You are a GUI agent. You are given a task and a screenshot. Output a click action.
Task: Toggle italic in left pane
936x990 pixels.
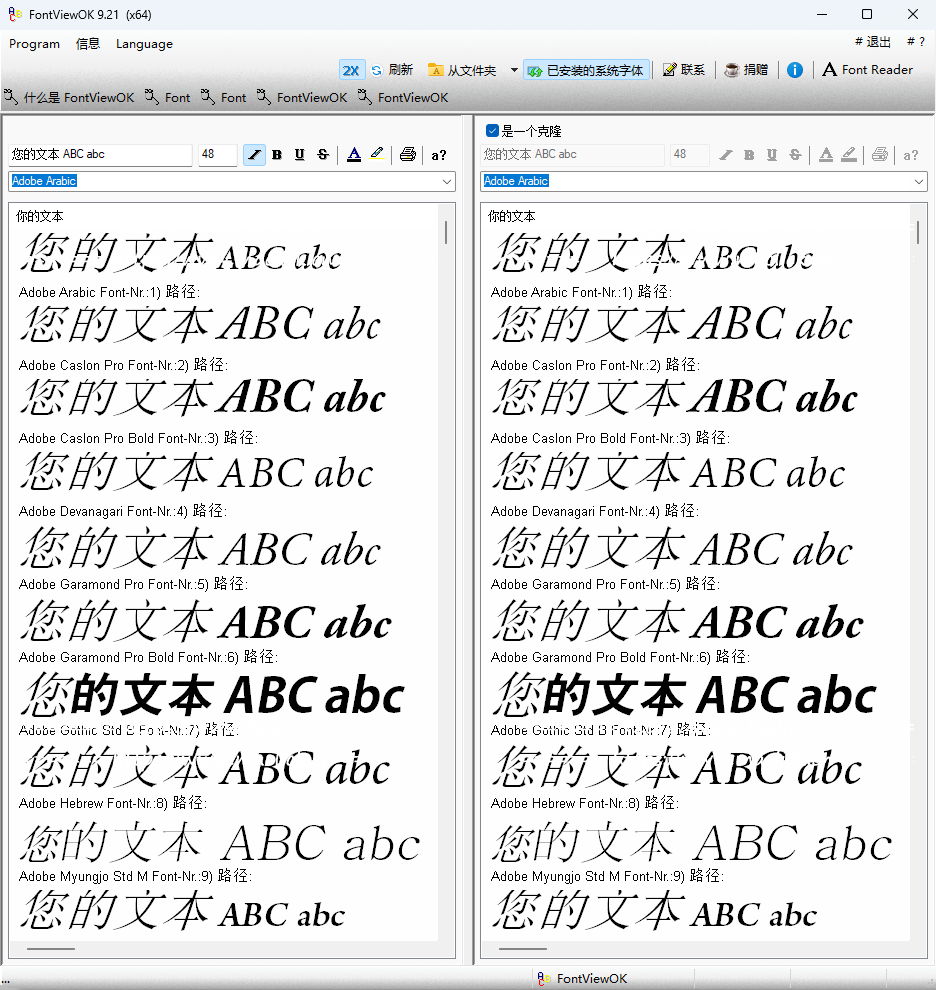(254, 155)
